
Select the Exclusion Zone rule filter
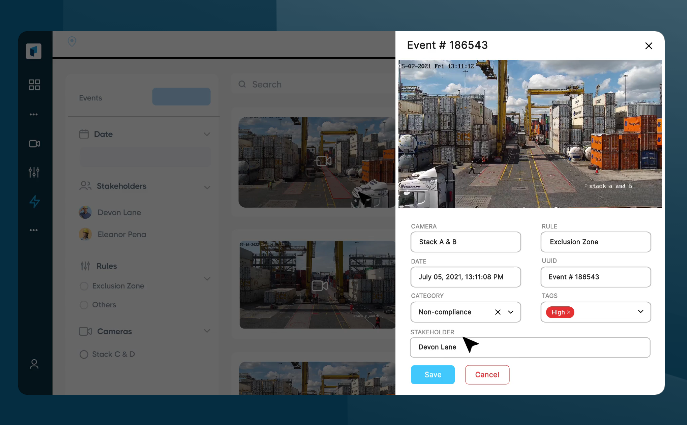coord(84,286)
